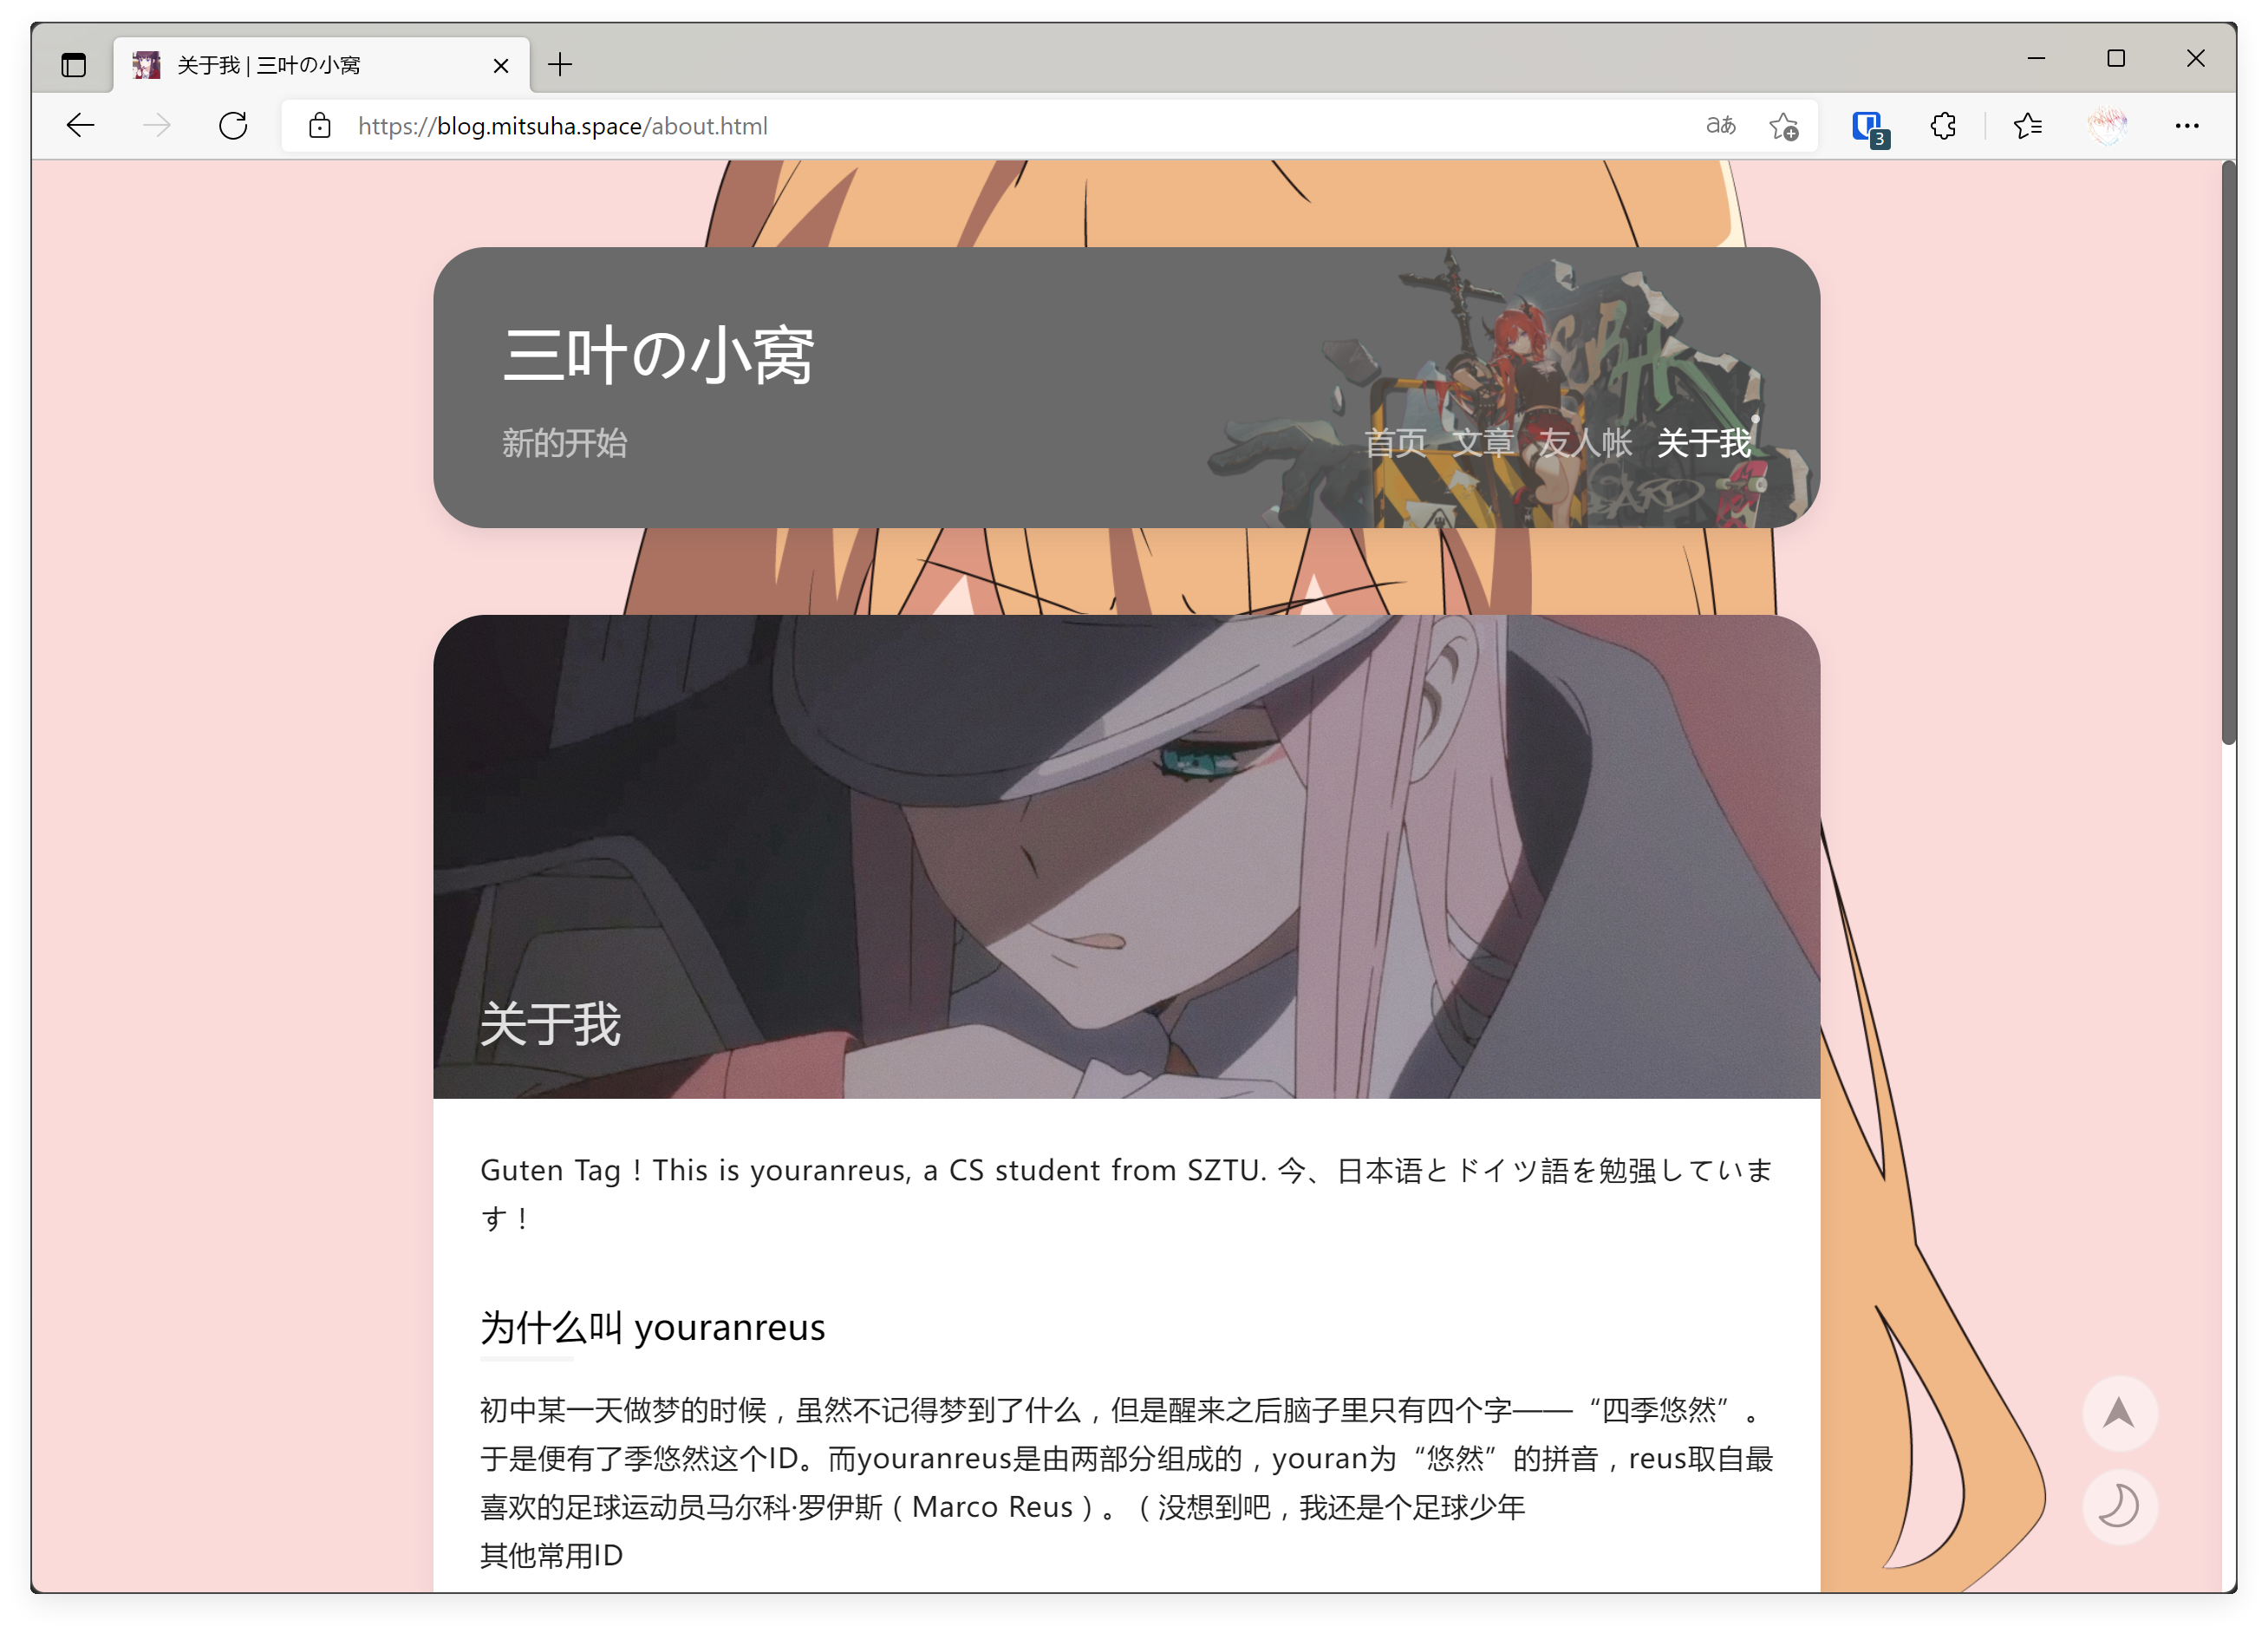This screenshot has height=1633, width=2268.
Task: Click the vertical page scrollbar thumb
Action: click(2227, 452)
